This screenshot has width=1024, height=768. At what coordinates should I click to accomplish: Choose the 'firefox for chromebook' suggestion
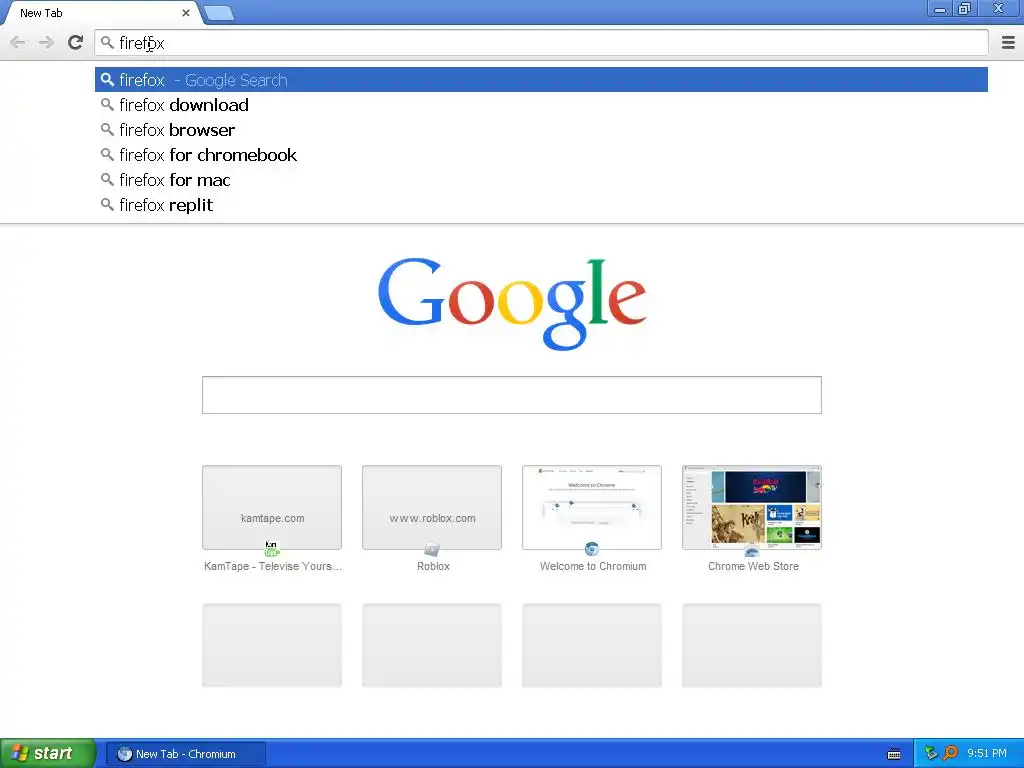click(541, 155)
